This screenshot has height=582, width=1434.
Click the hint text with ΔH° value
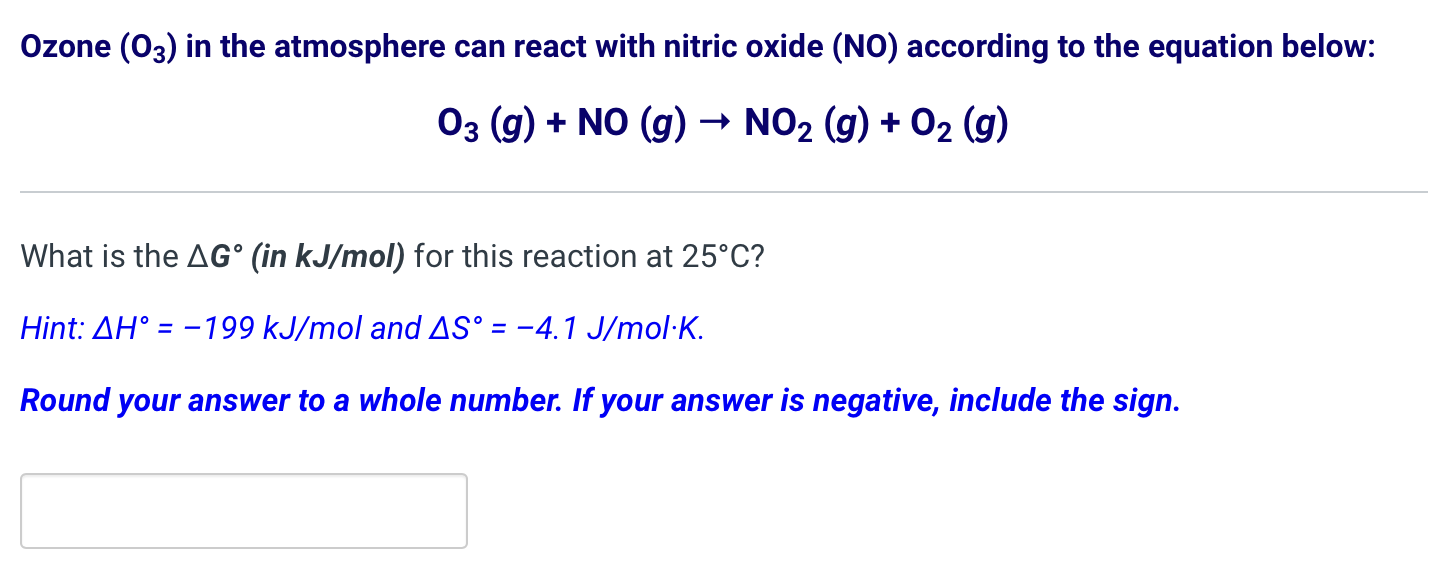[360, 327]
